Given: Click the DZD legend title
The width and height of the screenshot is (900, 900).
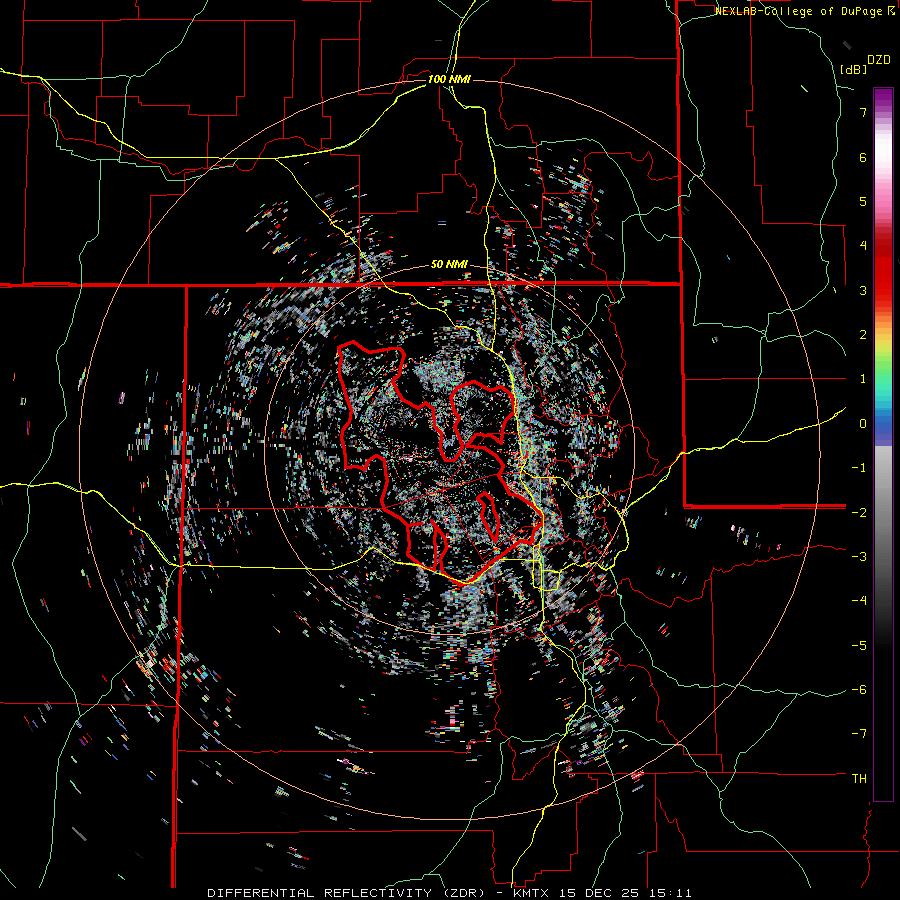Looking at the screenshot, I should point(879,60).
